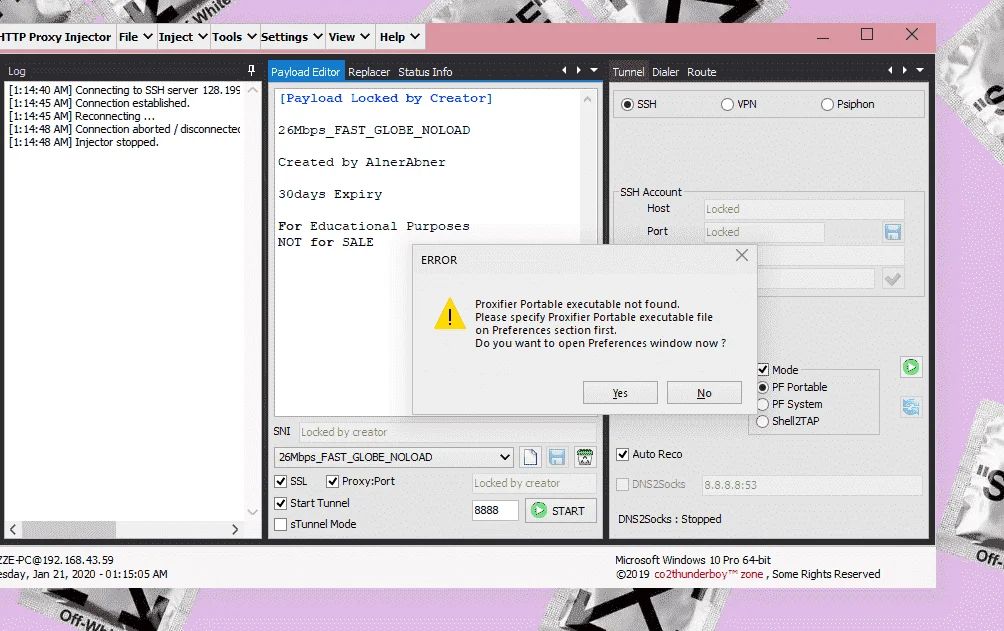Viewport: 1004px width, 631px height.
Task: Click 'DNS2Socks : Stopped' status text
Action: [x=669, y=519]
